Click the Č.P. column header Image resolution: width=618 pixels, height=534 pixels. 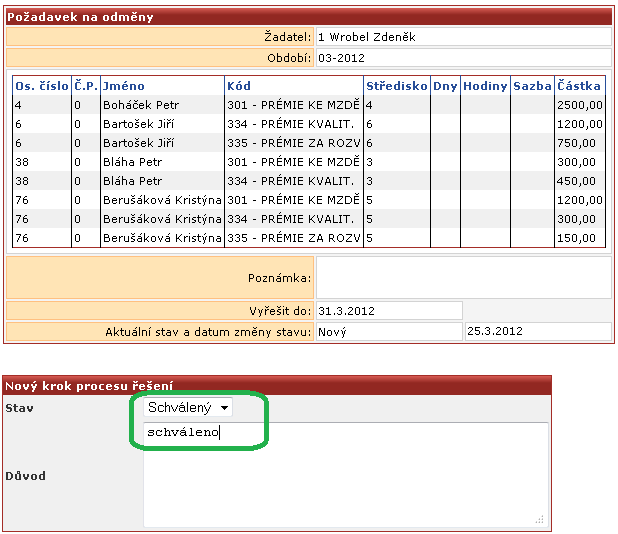click(86, 86)
